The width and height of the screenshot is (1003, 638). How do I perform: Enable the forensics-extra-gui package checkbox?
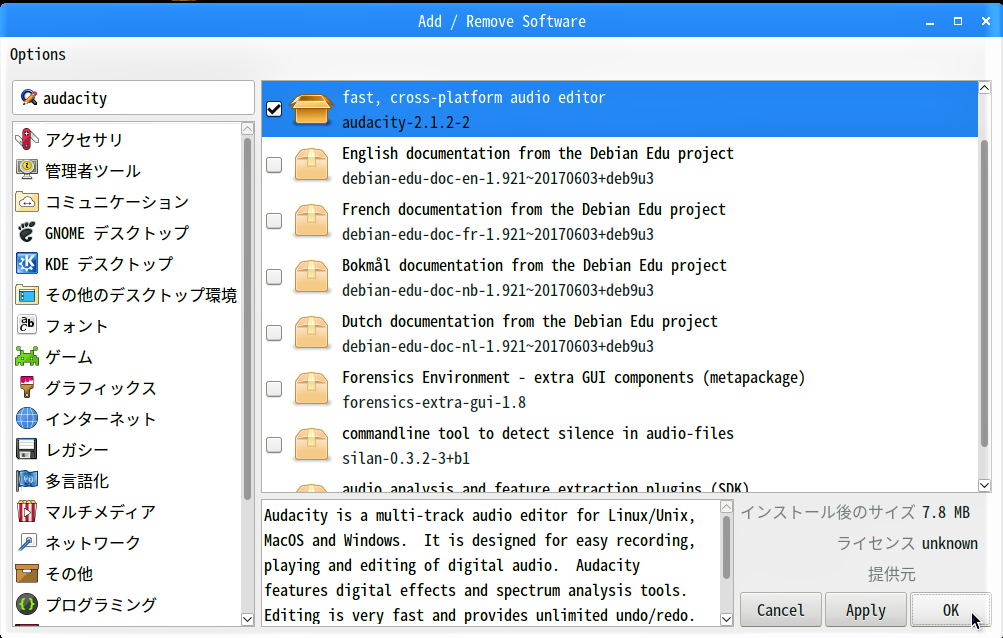[x=274, y=389]
